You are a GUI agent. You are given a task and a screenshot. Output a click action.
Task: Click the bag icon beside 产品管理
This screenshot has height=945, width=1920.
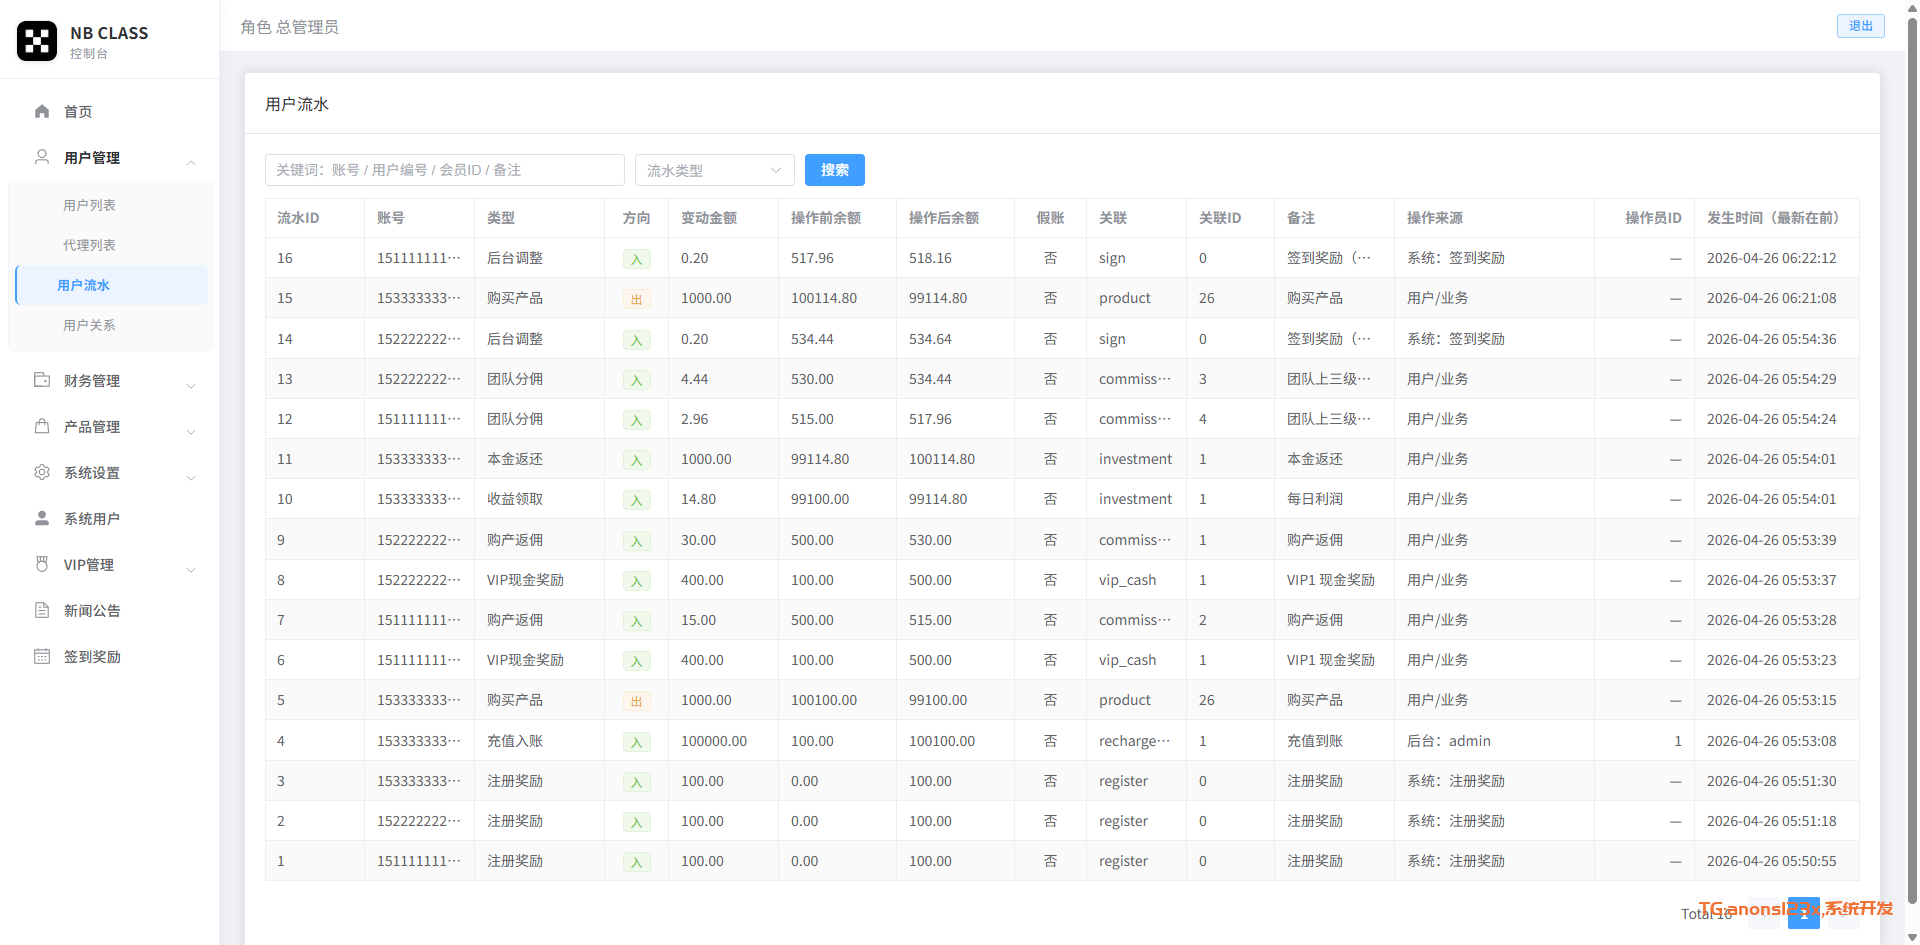click(42, 426)
